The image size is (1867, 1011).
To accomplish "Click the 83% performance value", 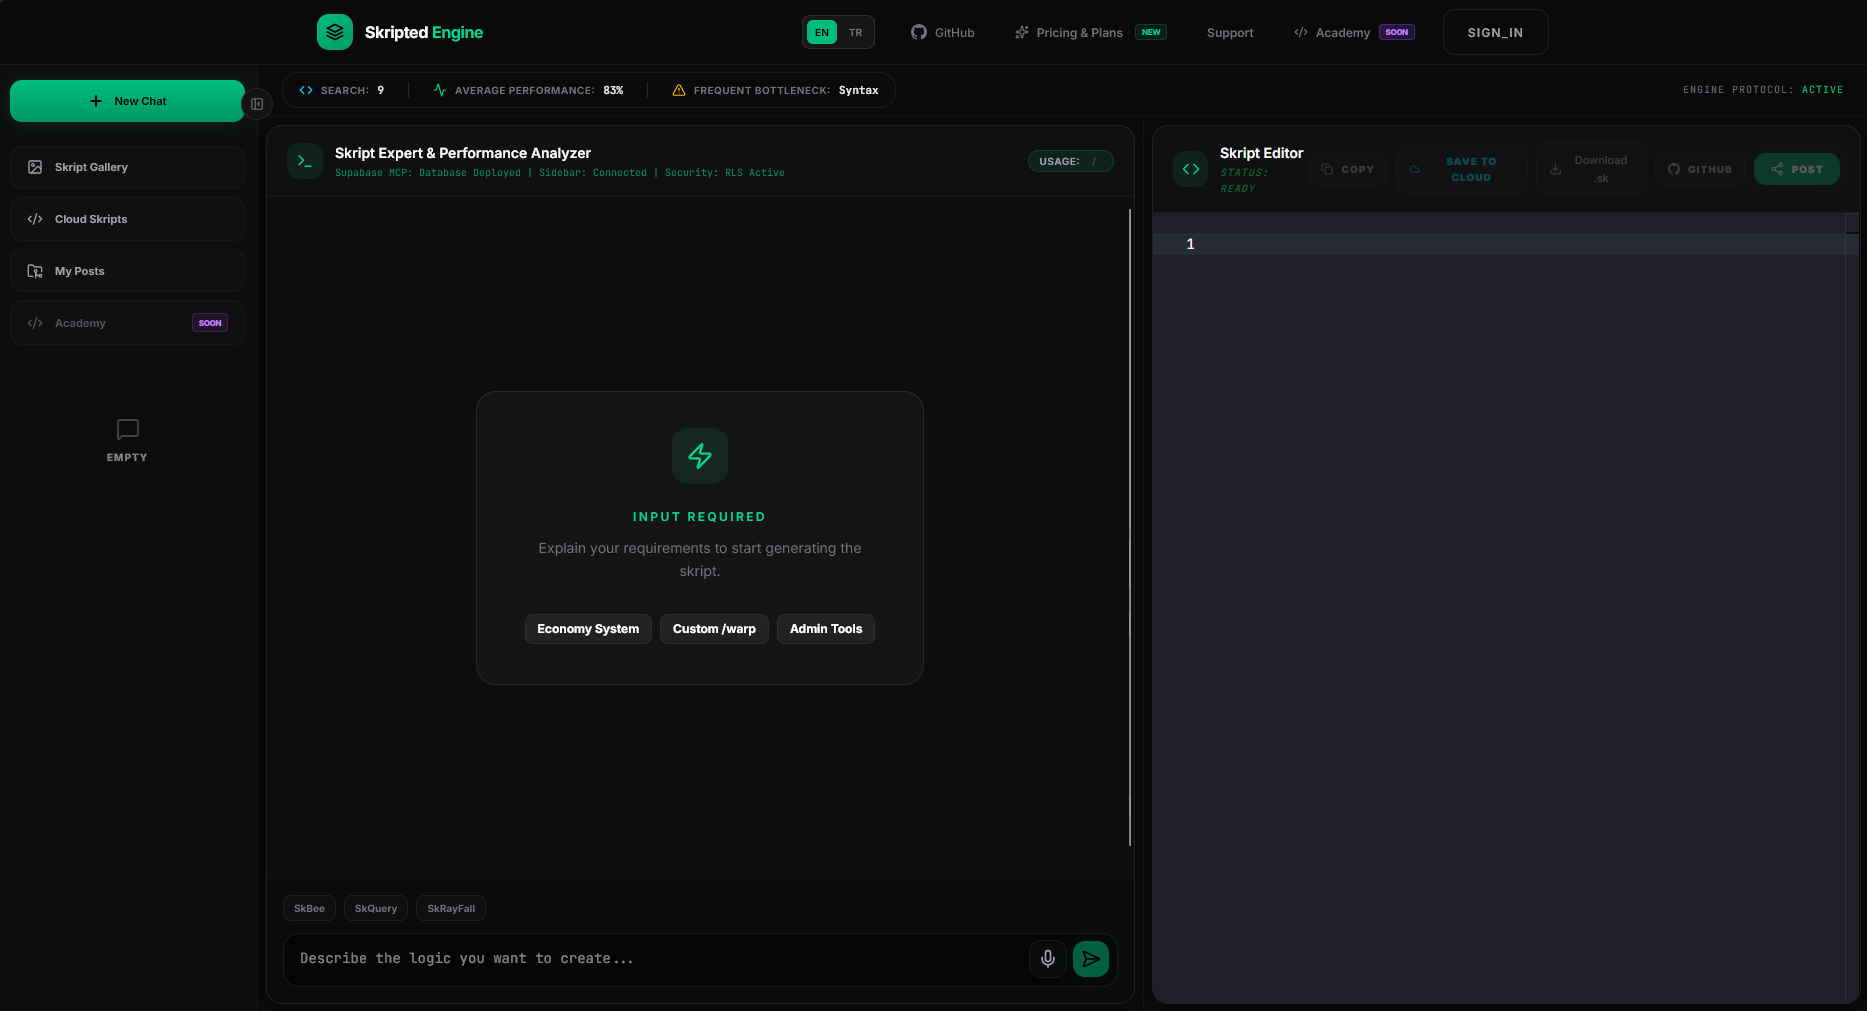I will tap(613, 90).
